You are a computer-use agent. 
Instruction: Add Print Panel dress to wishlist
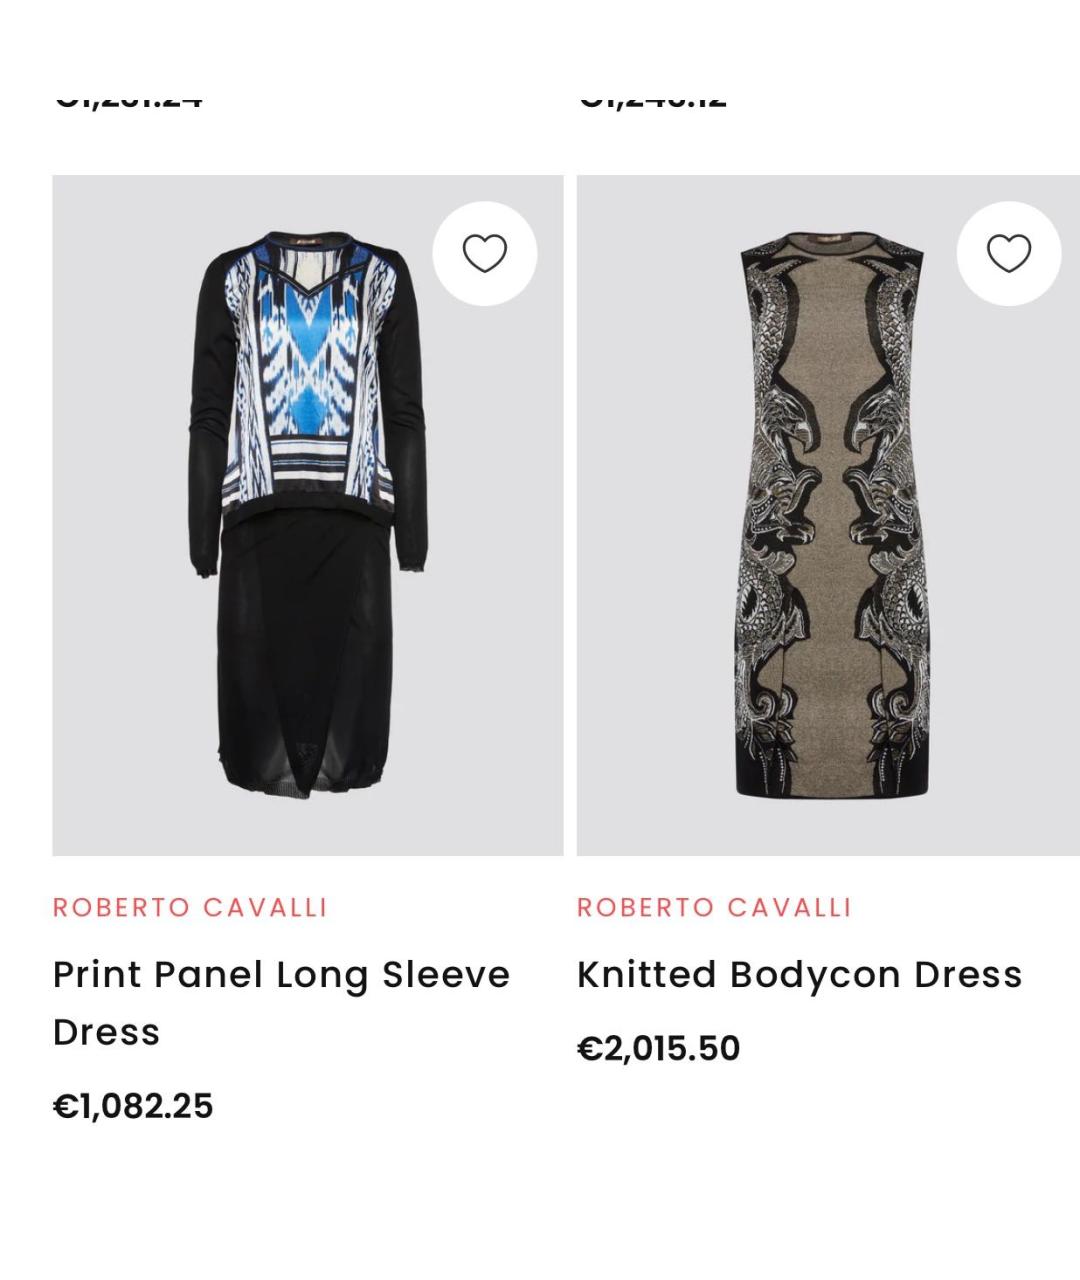[x=485, y=254]
